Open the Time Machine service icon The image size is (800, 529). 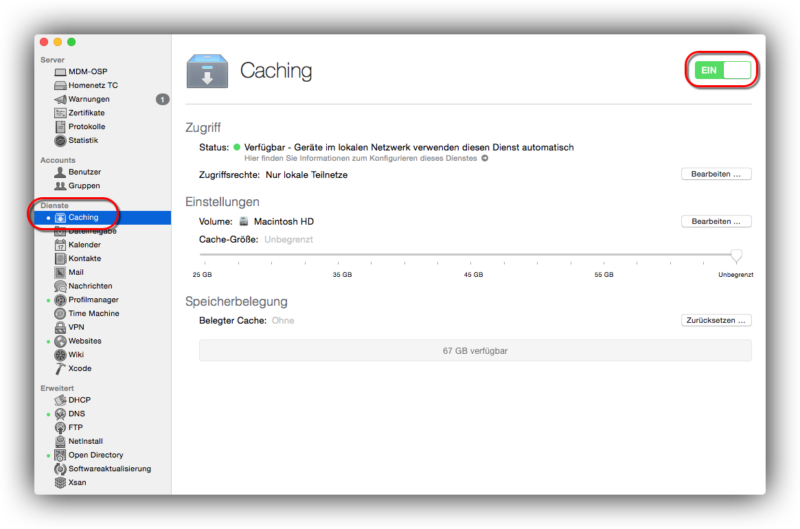[61, 313]
